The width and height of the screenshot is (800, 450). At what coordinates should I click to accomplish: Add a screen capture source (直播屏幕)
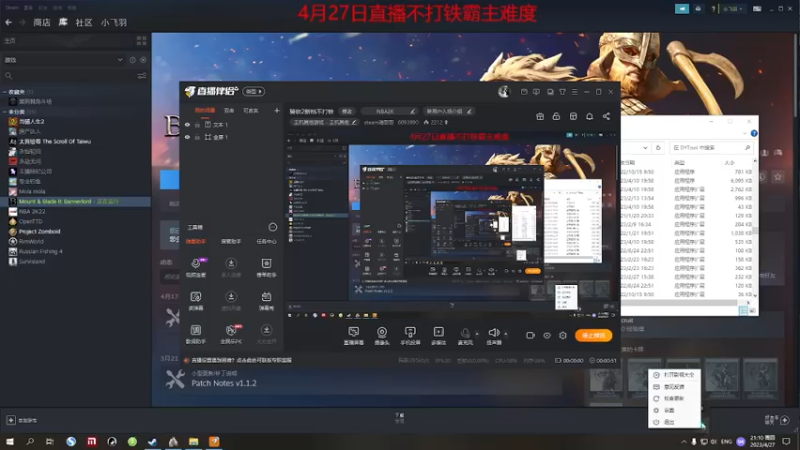point(354,336)
